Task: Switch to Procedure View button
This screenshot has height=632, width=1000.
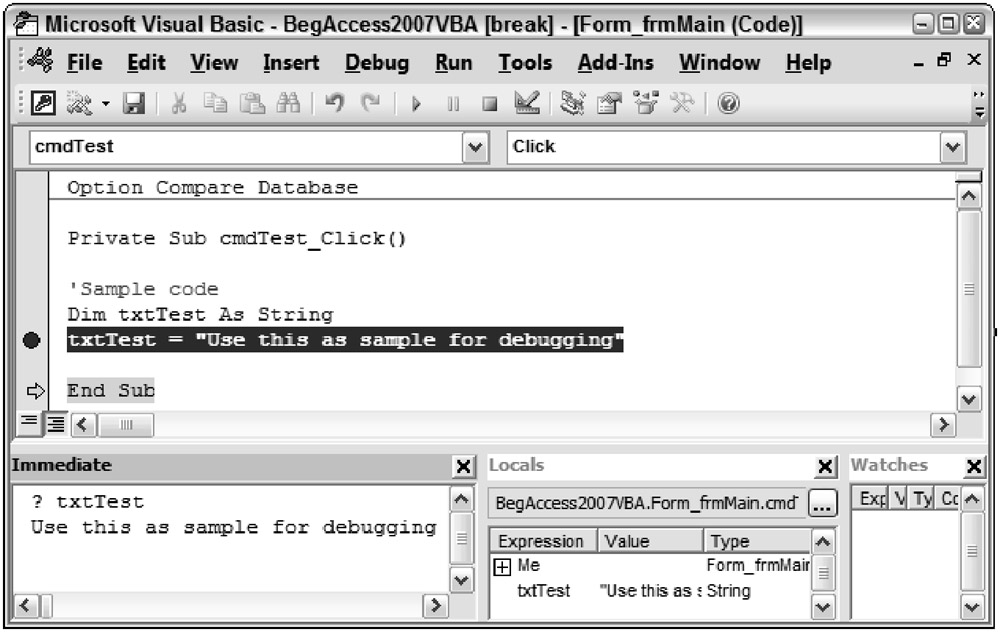Action: point(29,424)
